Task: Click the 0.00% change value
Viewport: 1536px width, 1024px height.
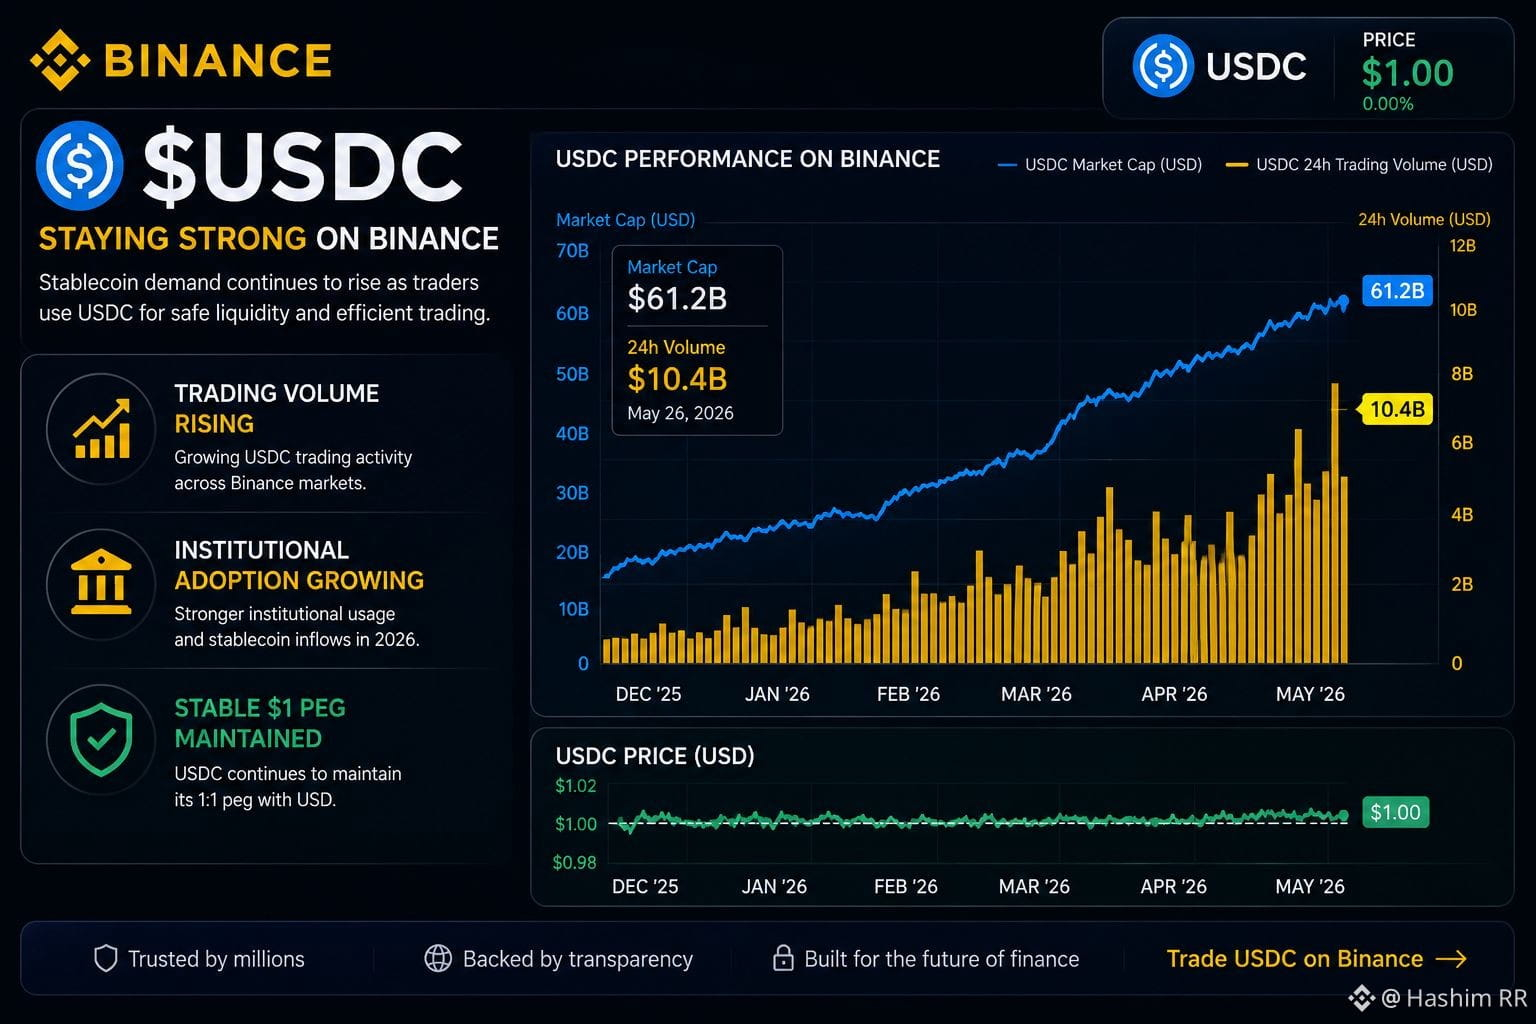Action: pos(1388,104)
